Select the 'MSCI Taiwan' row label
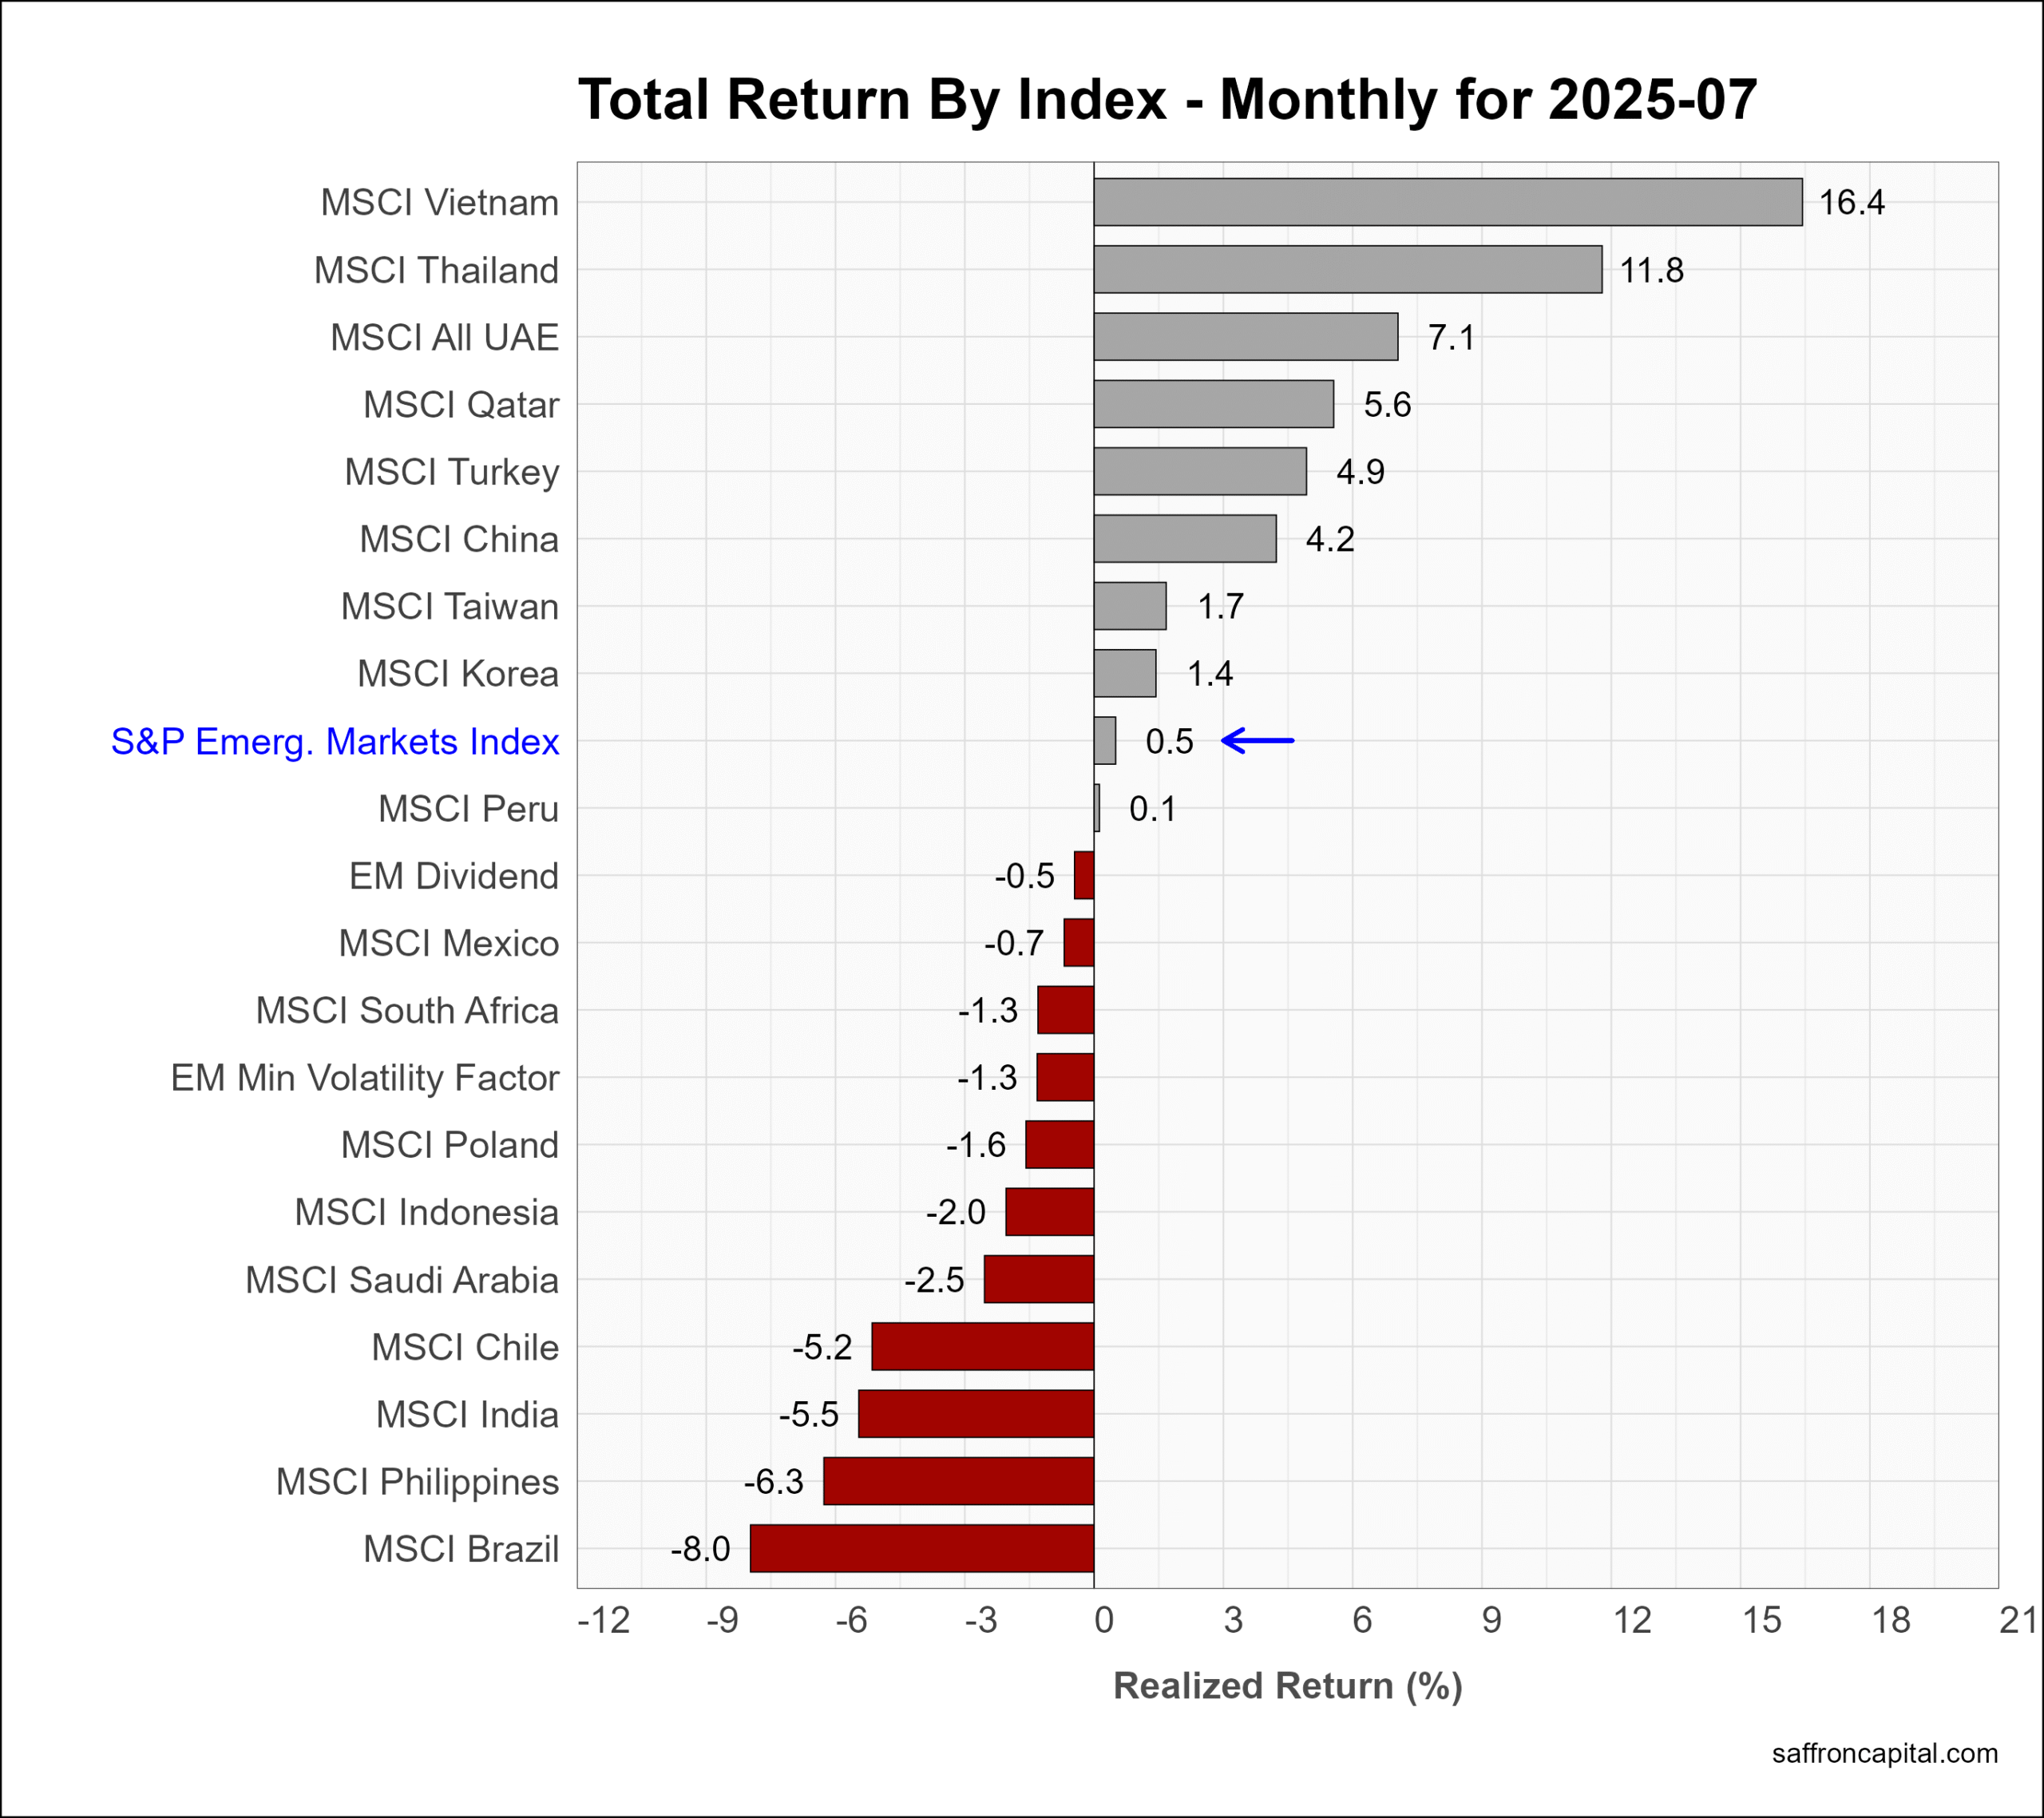Viewport: 2044px width, 1818px height. pyautogui.click(x=450, y=606)
